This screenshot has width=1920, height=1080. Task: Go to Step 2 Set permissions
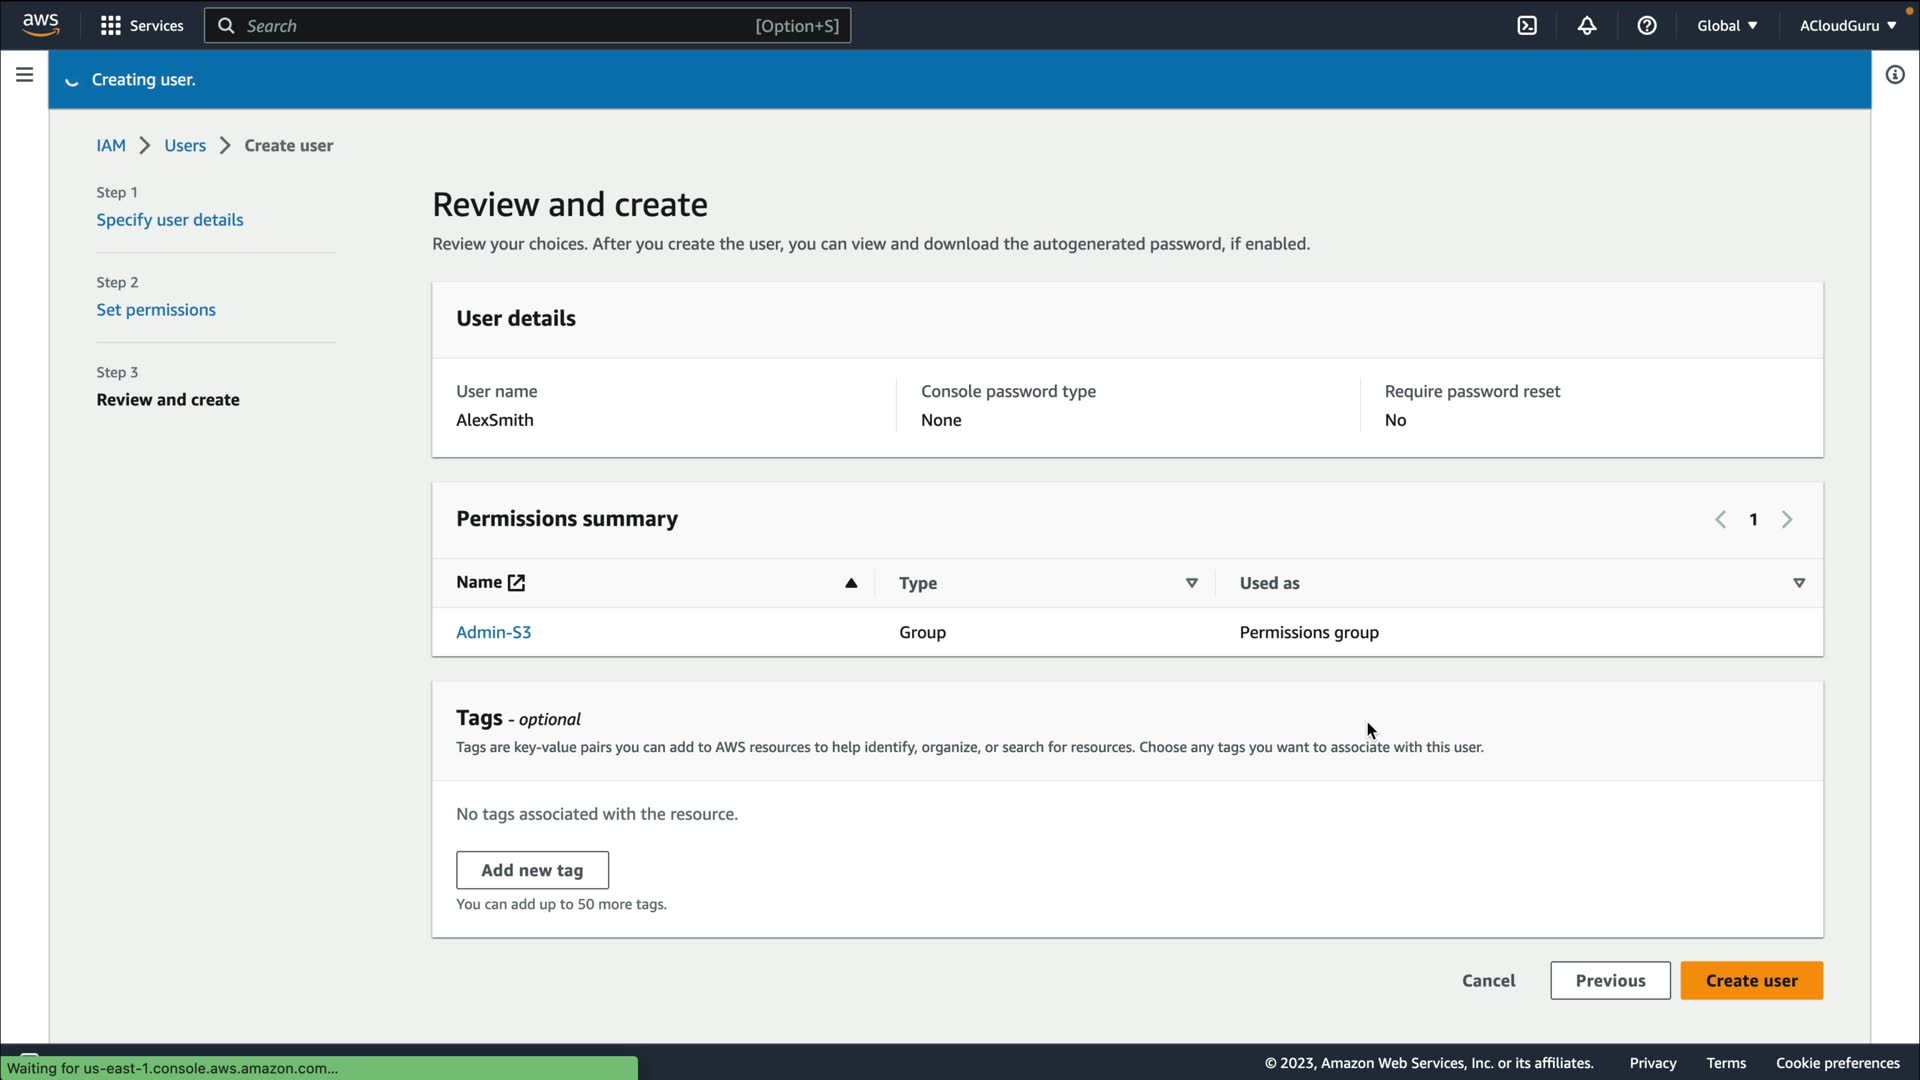(x=156, y=310)
